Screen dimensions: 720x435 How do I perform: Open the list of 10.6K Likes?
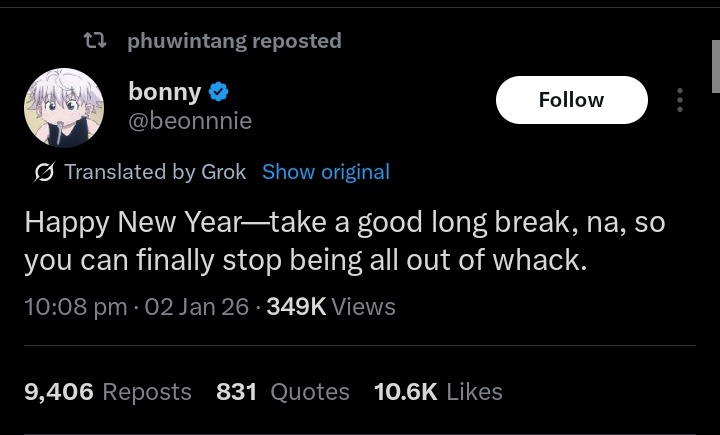(x=438, y=392)
